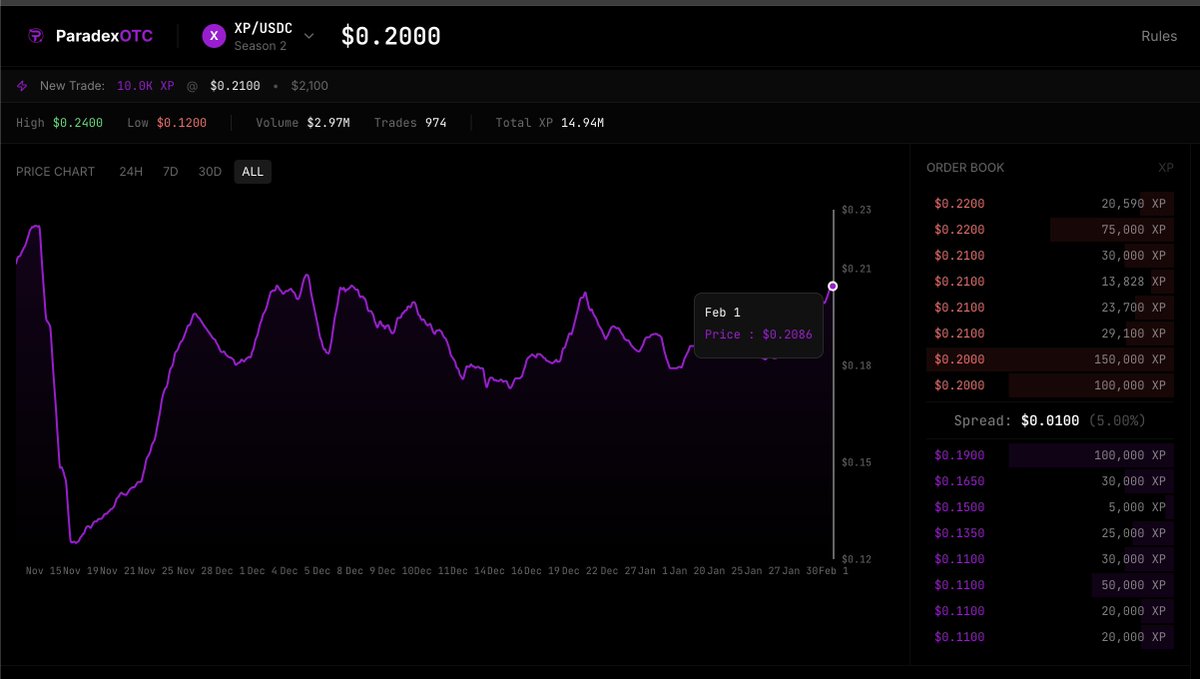This screenshot has height=679, width=1200.
Task: Click the $2,100 new trade total
Action: (x=309, y=86)
